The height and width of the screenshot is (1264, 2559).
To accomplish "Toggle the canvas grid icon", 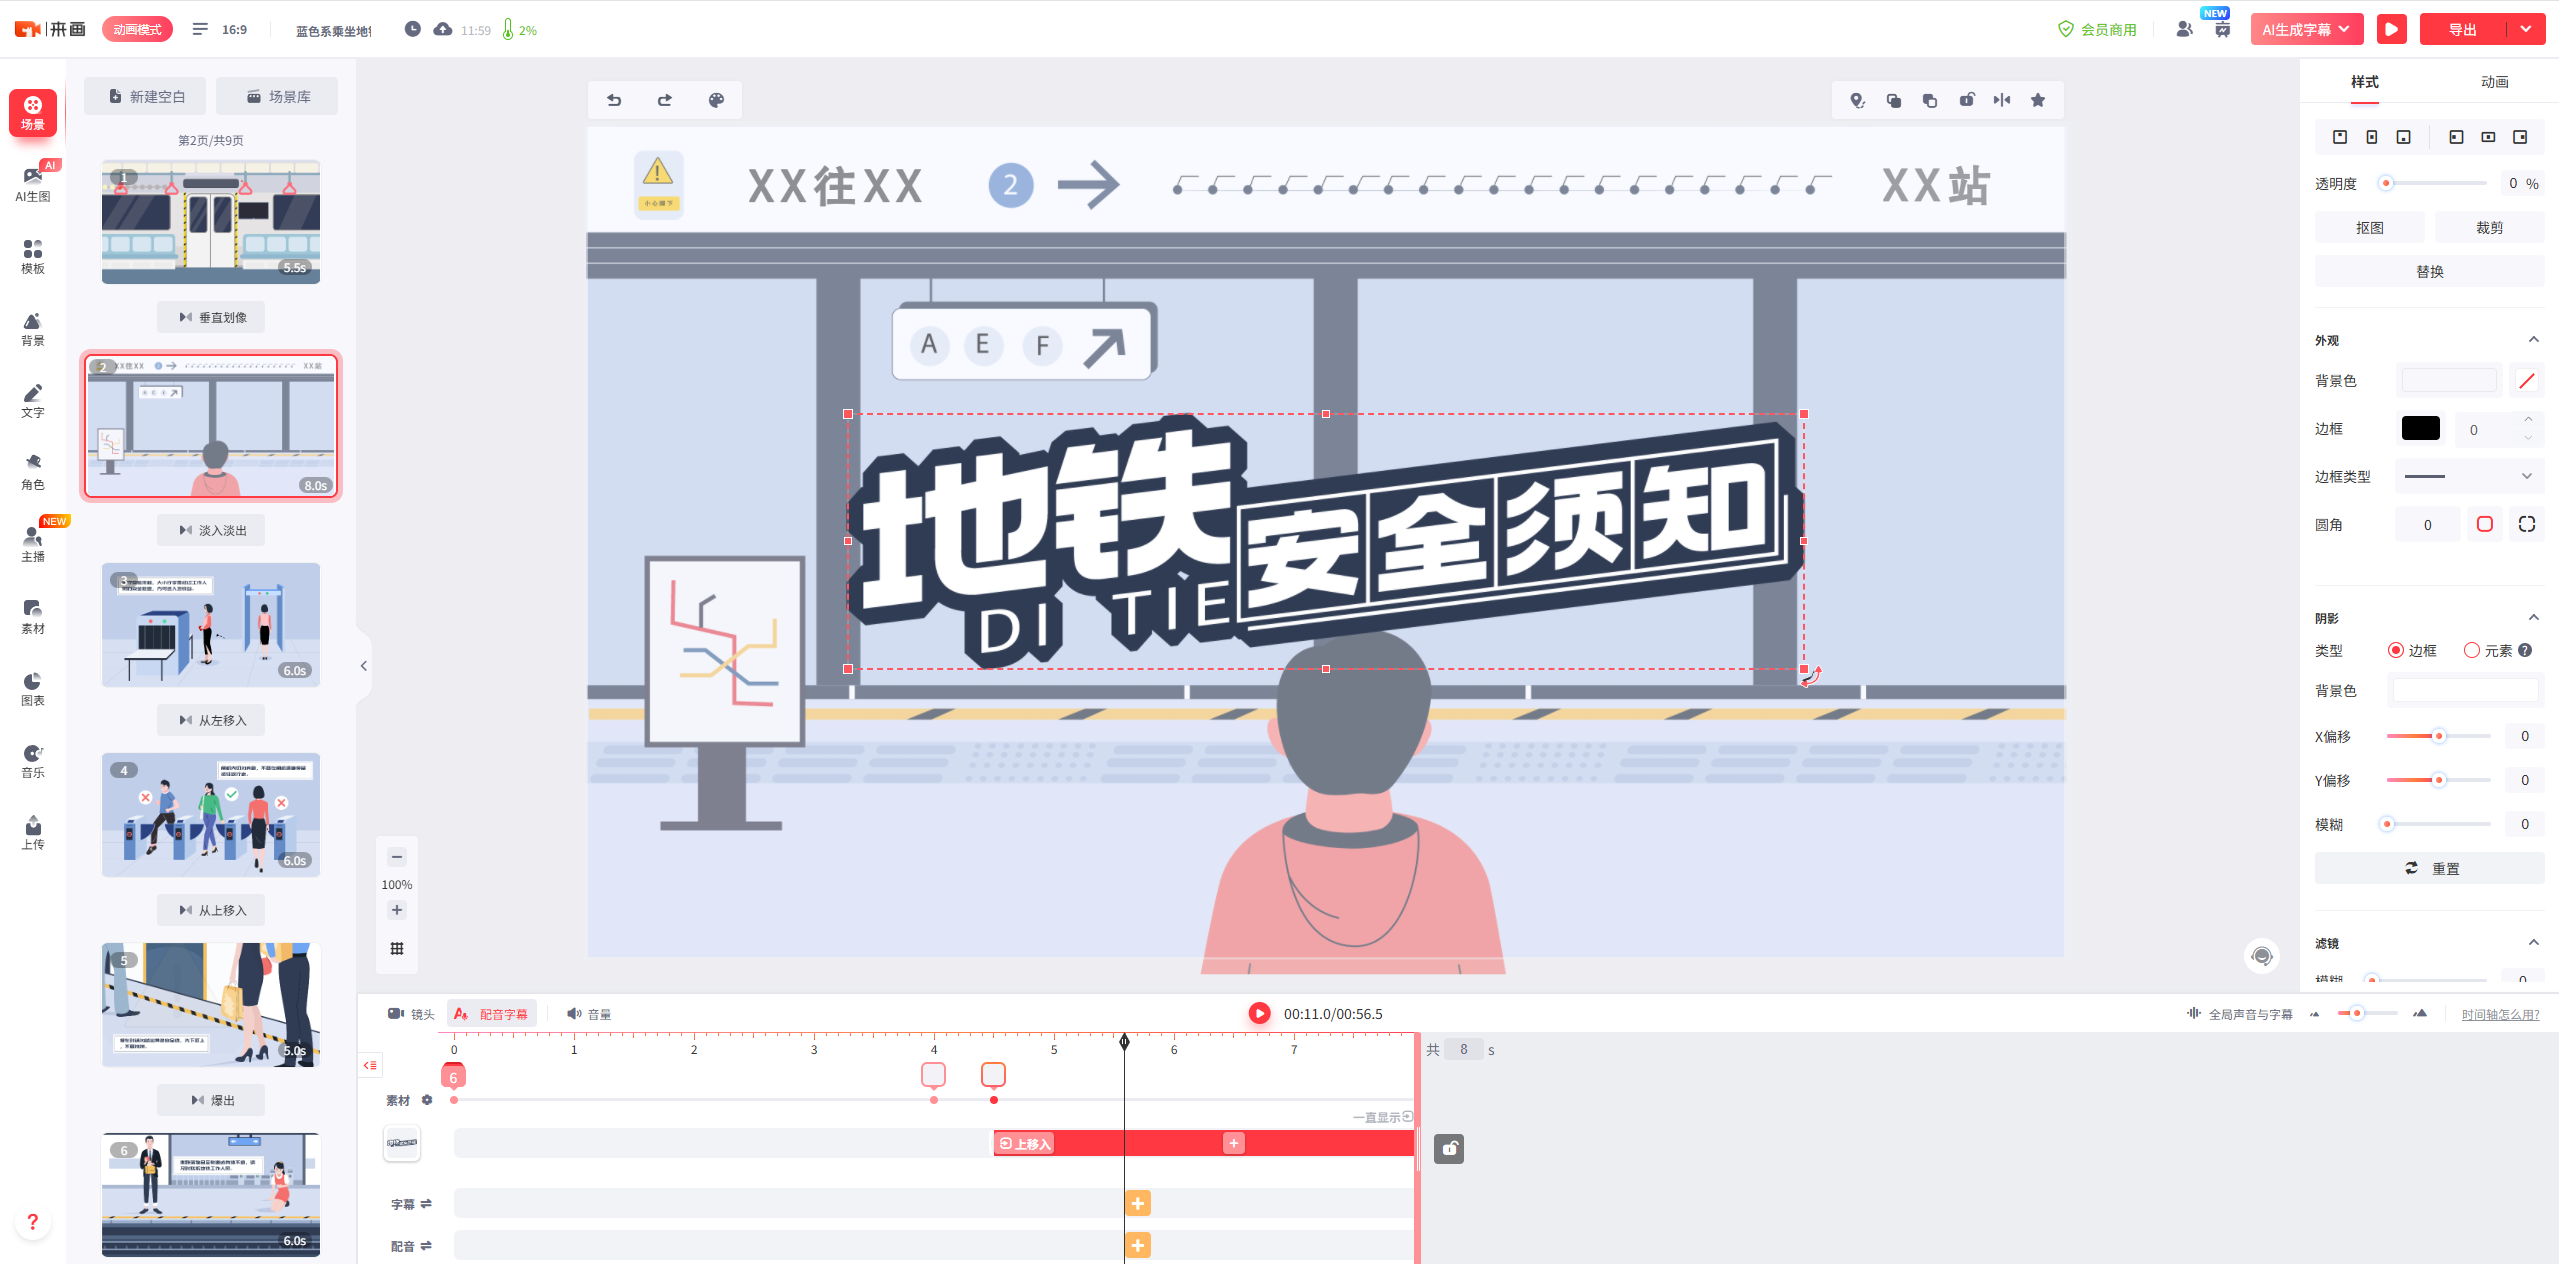I will [397, 949].
